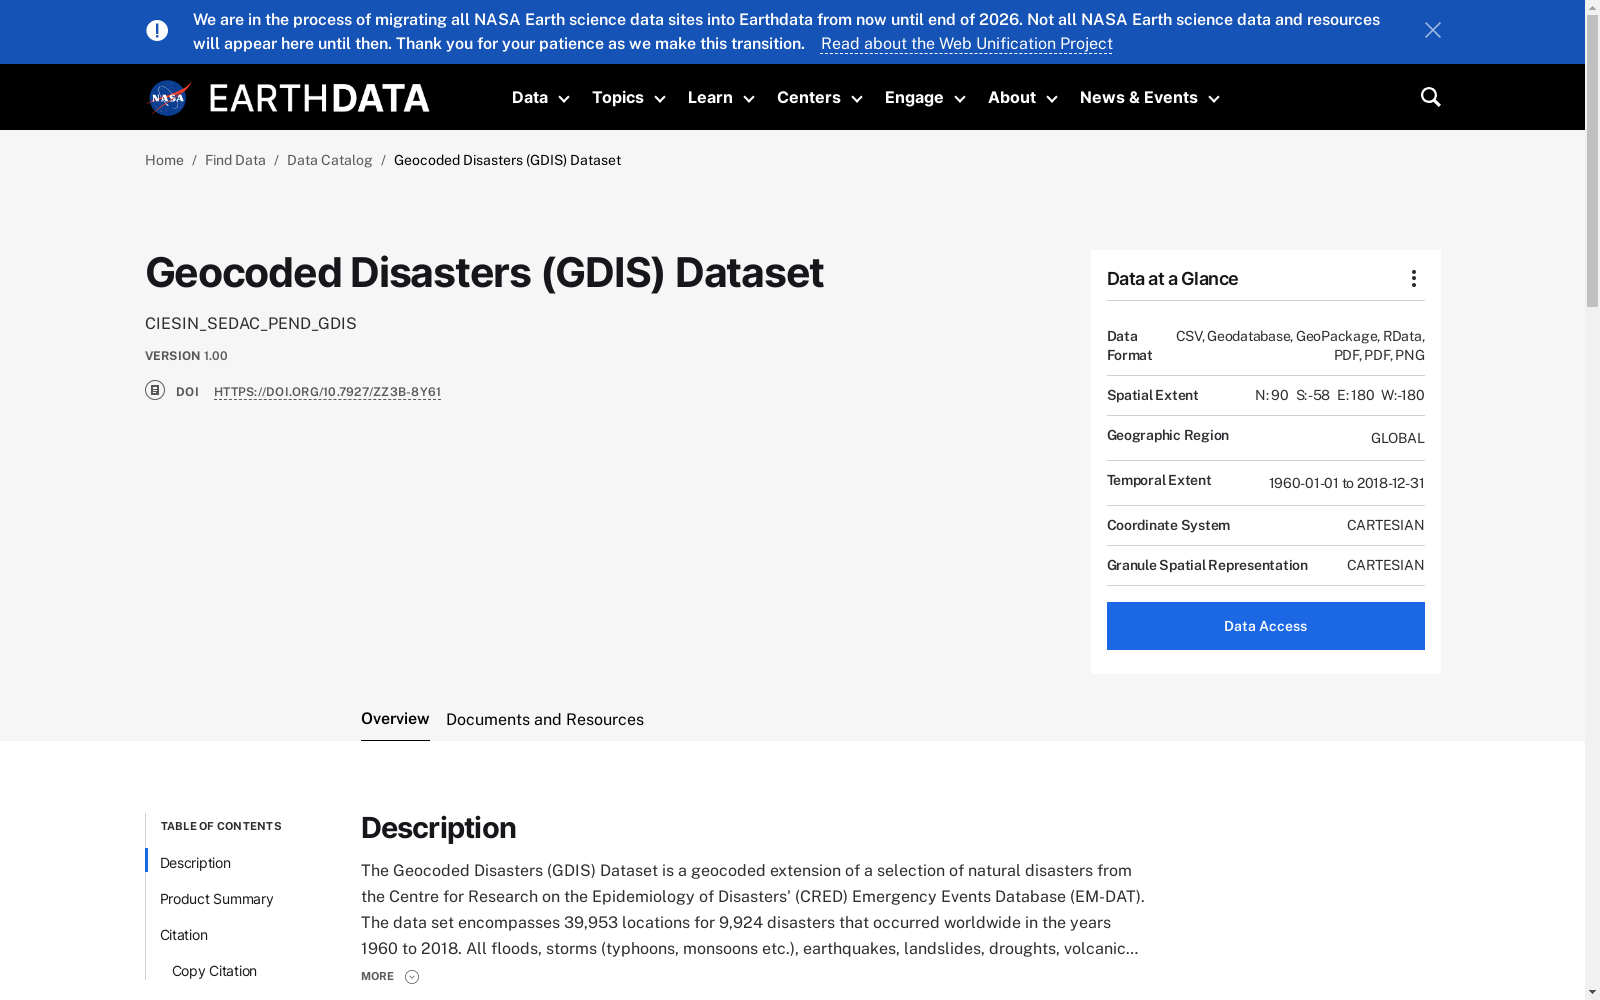Open Data at a Glance options menu
Screen dimensions: 1600x1000
1413,279
